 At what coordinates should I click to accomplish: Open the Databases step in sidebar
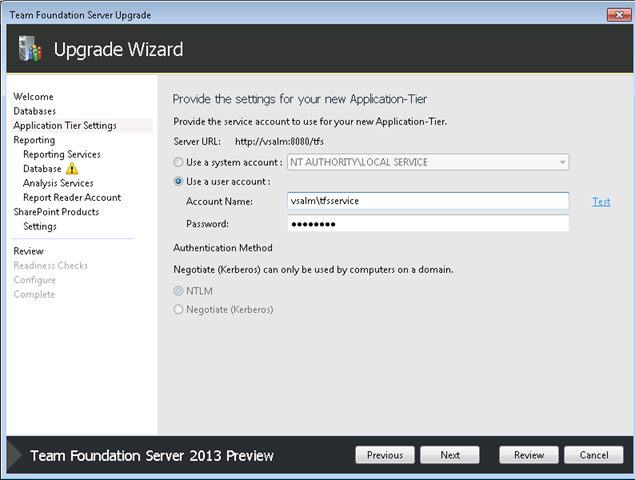pyautogui.click(x=34, y=111)
